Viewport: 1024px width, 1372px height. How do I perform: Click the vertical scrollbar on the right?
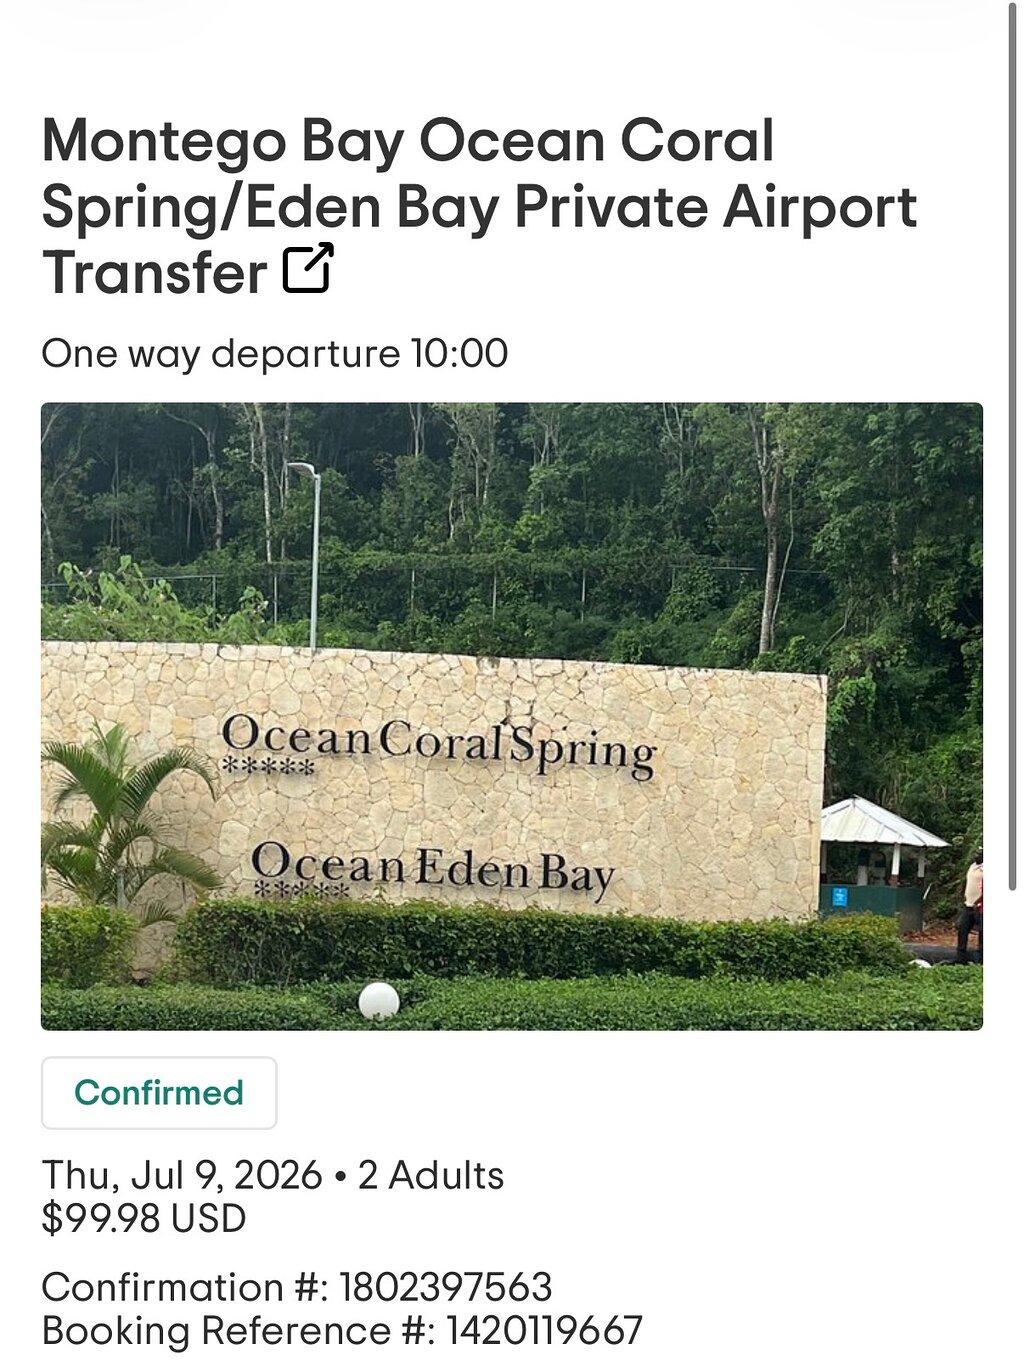1013,445
